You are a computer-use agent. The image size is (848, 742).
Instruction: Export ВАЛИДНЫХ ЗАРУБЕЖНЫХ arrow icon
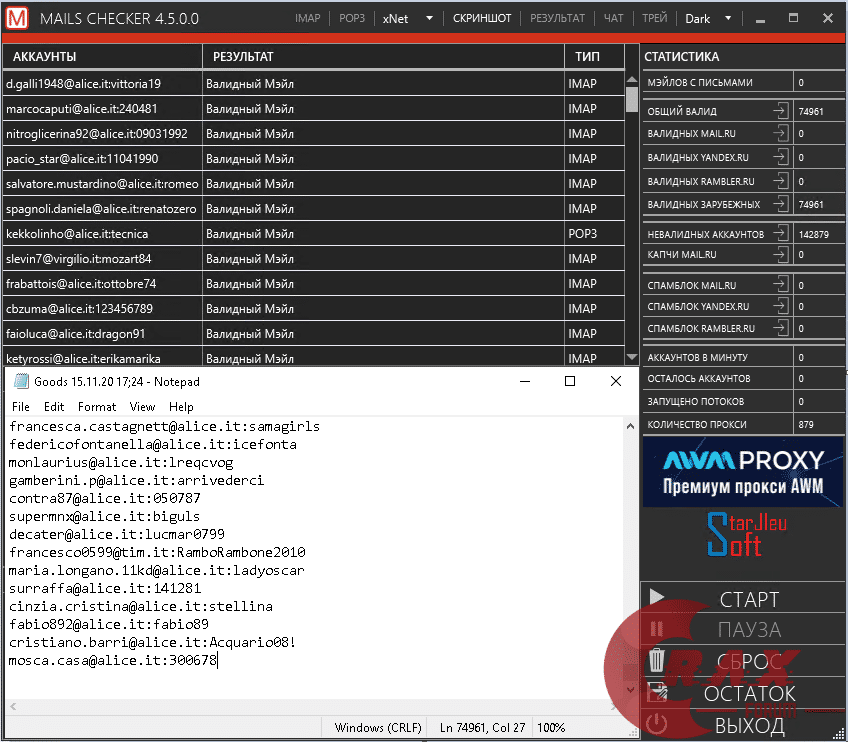780,204
